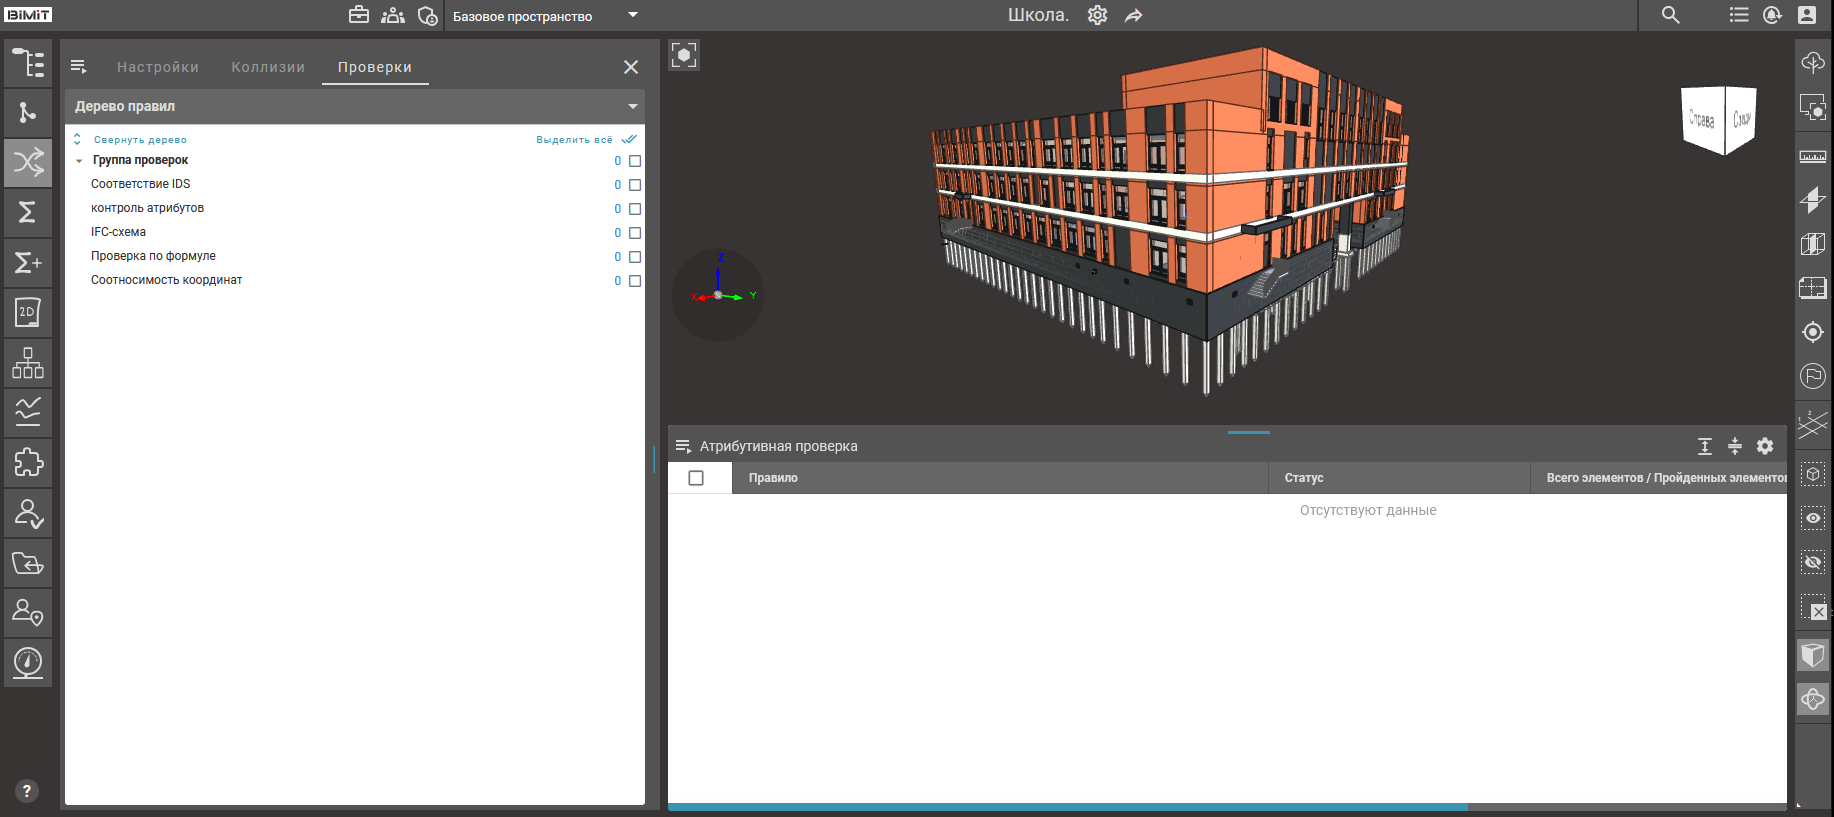
Task: Open settings gear in attribute check panel
Action: 1765,446
